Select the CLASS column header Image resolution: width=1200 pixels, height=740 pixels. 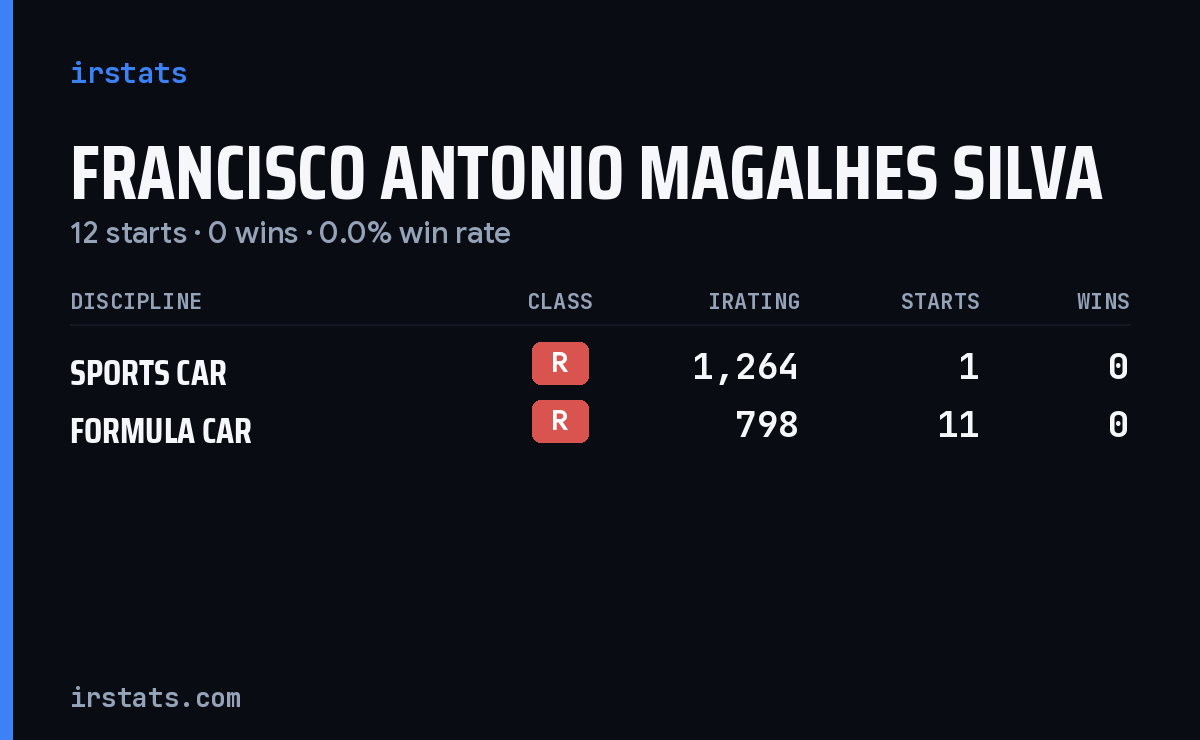(560, 301)
